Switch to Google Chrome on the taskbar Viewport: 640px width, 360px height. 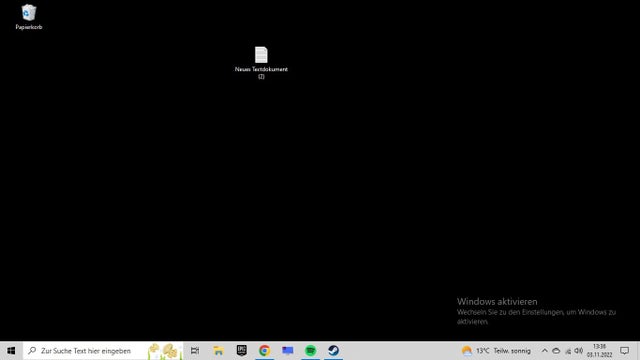(x=264, y=351)
